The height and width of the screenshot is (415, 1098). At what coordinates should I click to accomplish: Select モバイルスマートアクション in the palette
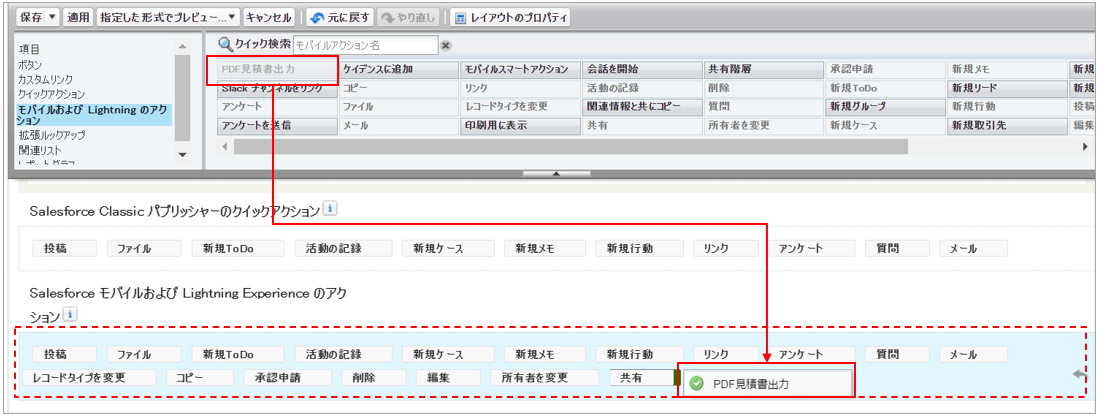tap(520, 70)
